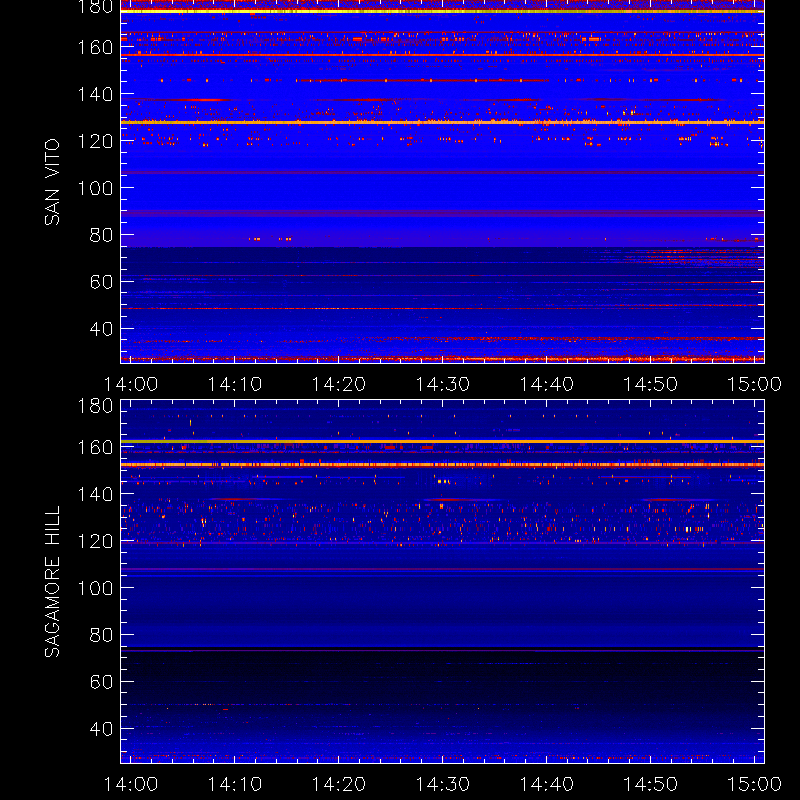
Task: Click 14:00 time label under San Vito plot
Action: 131,384
